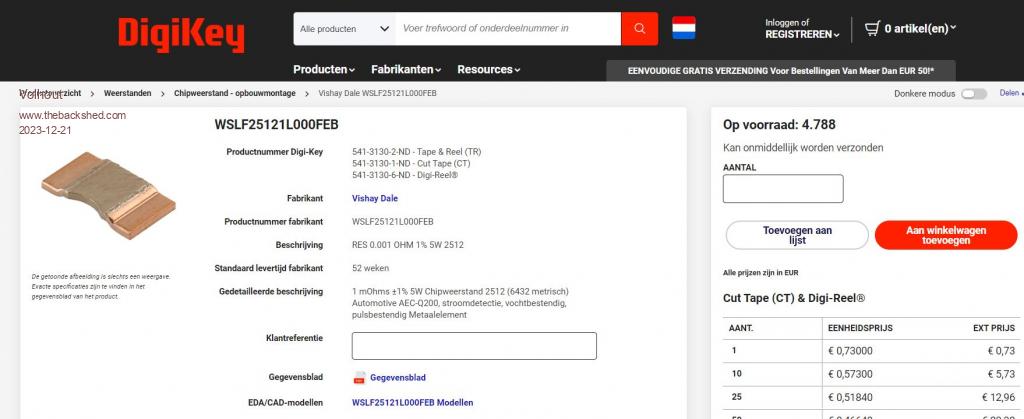This screenshot has height=419, width=1024.
Task: Open the shopping cart icon
Action: 872,28
